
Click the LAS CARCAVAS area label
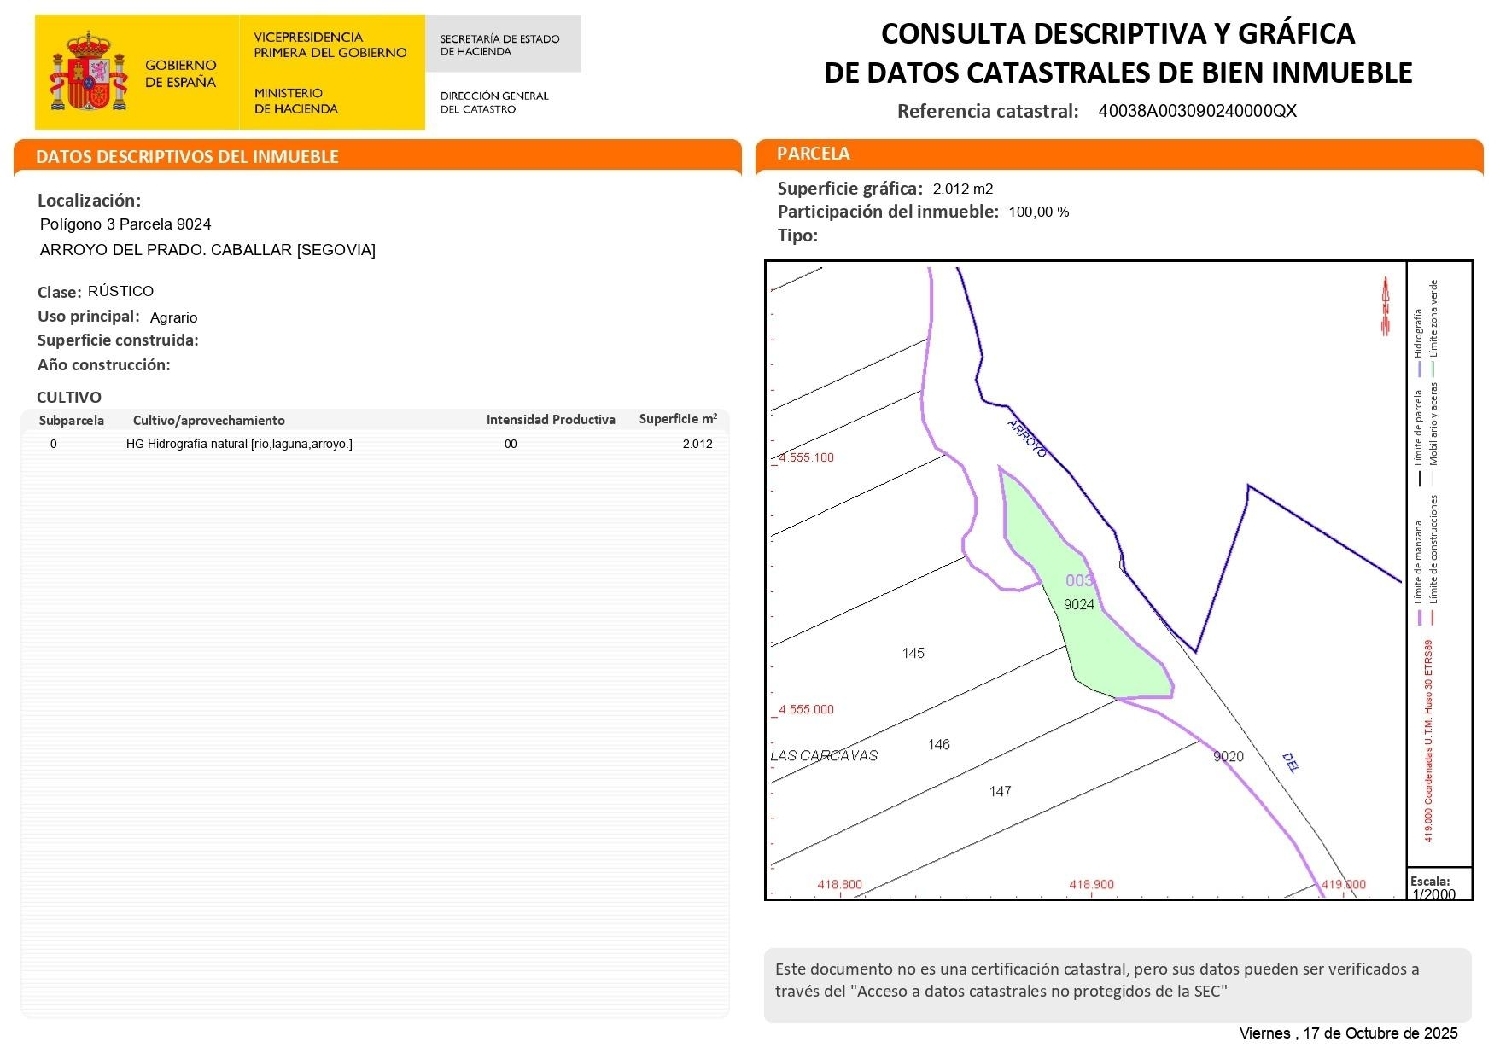tap(823, 757)
